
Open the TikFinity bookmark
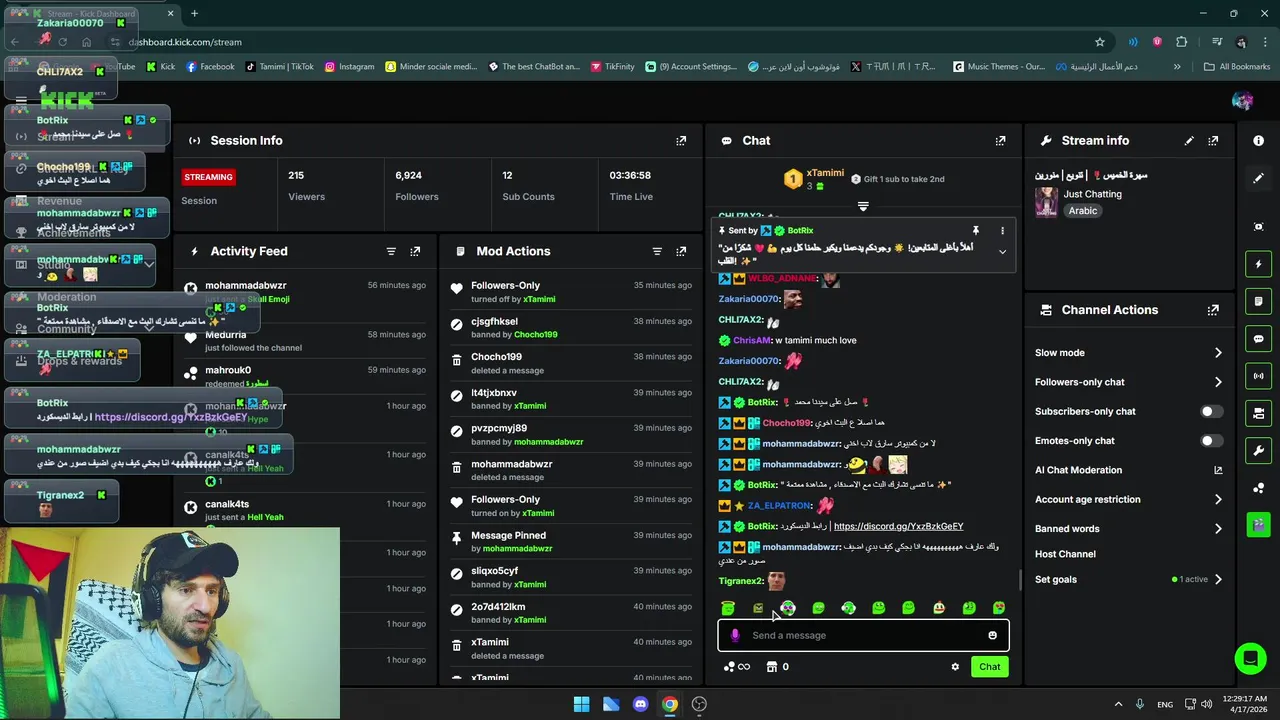[613, 67]
